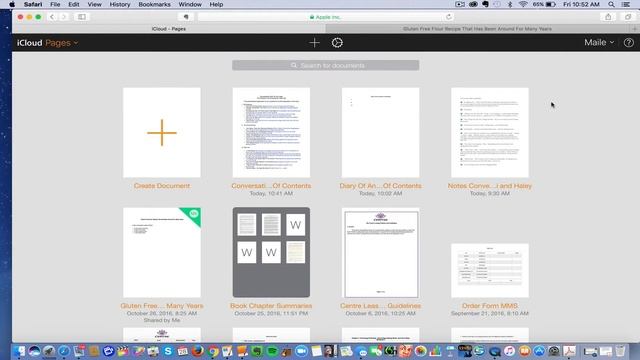Click the Safari address bar
640x360 pixels.
click(x=326, y=17)
